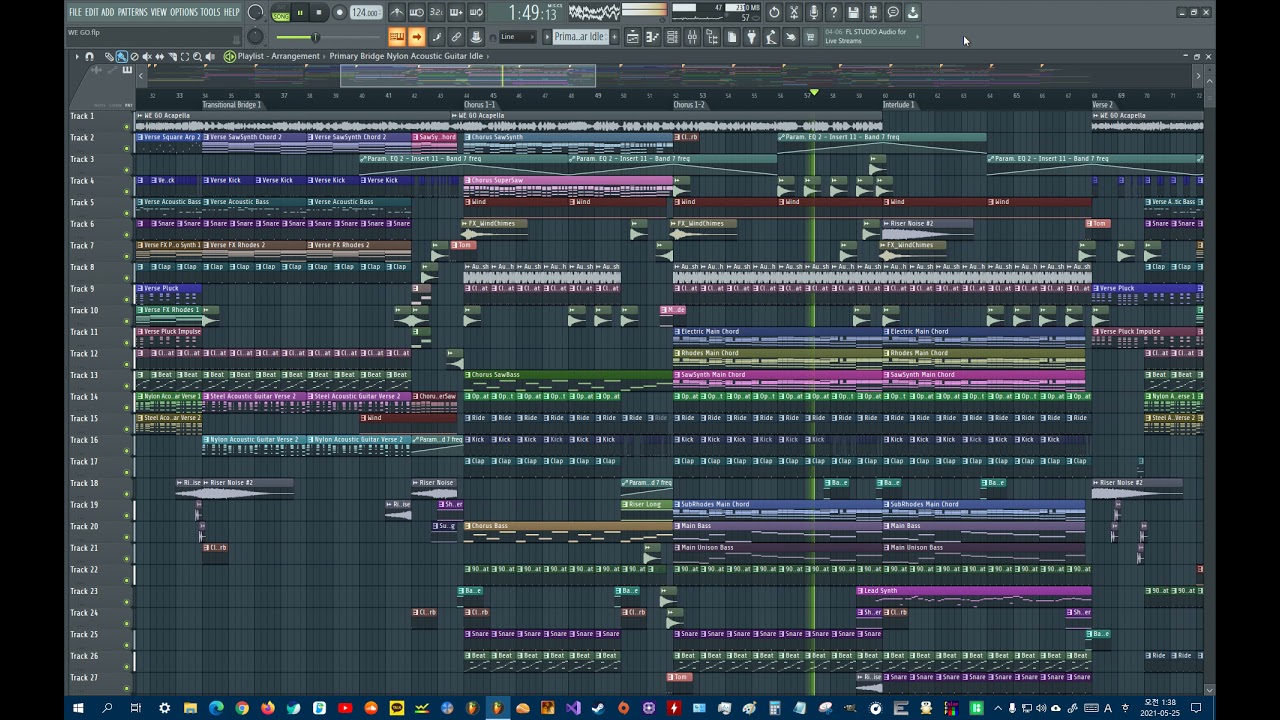Click the song position slider
Viewport: 1280px width, 720px height.
[x=328, y=37]
